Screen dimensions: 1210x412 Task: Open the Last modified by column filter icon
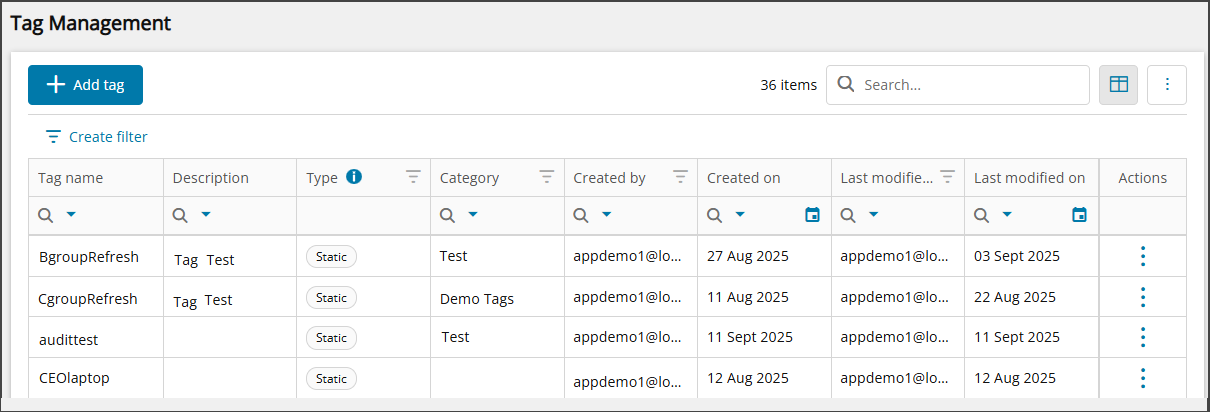point(947,177)
